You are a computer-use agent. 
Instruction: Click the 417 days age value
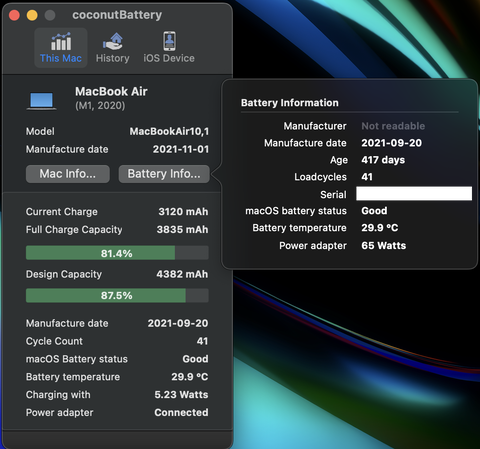point(383,160)
